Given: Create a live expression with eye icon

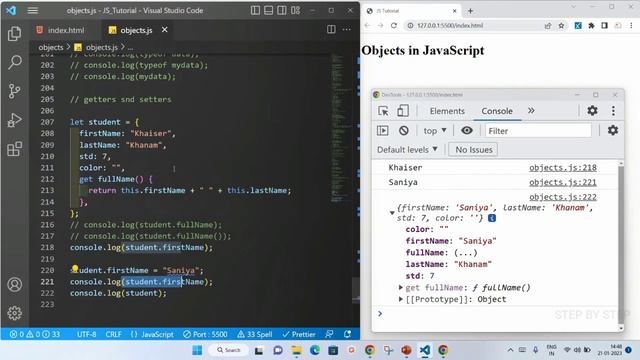Looking at the screenshot, I should point(467,130).
